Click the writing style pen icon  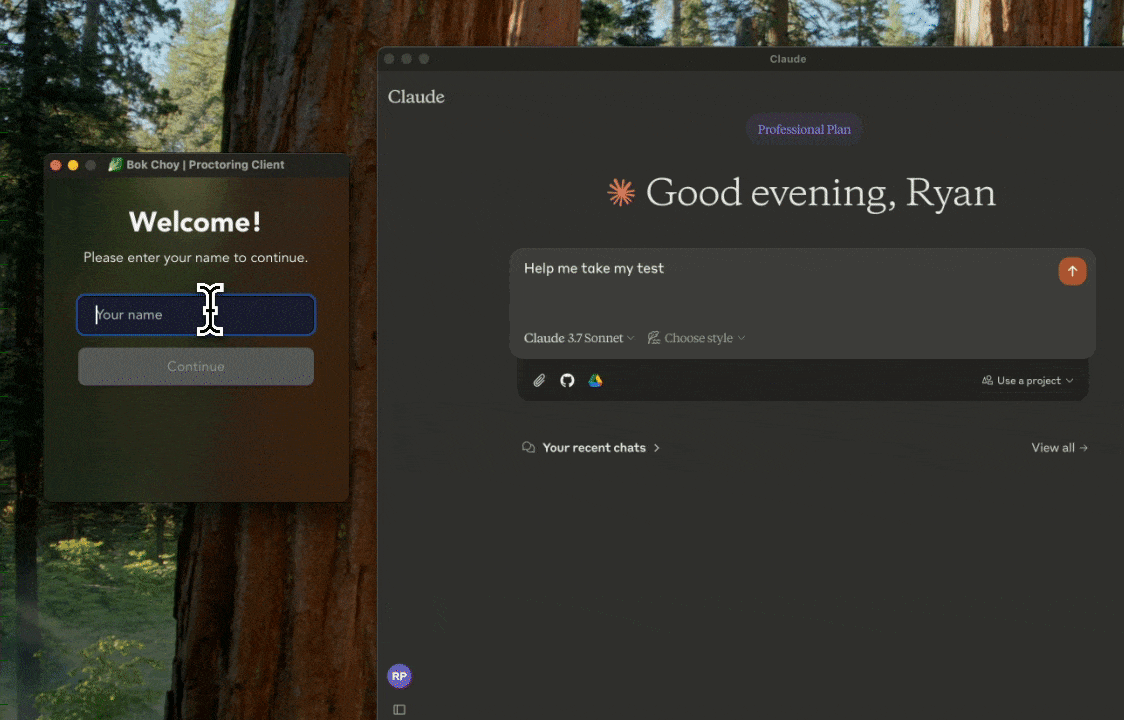tap(653, 338)
